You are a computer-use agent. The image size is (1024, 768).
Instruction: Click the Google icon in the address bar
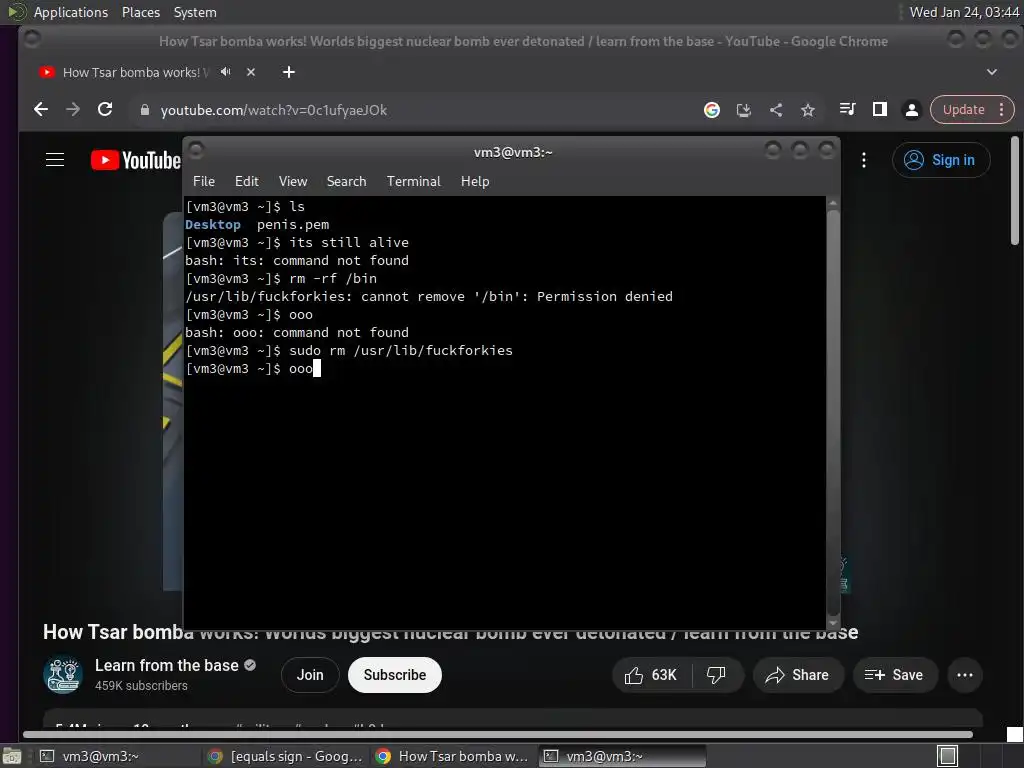[x=712, y=110]
